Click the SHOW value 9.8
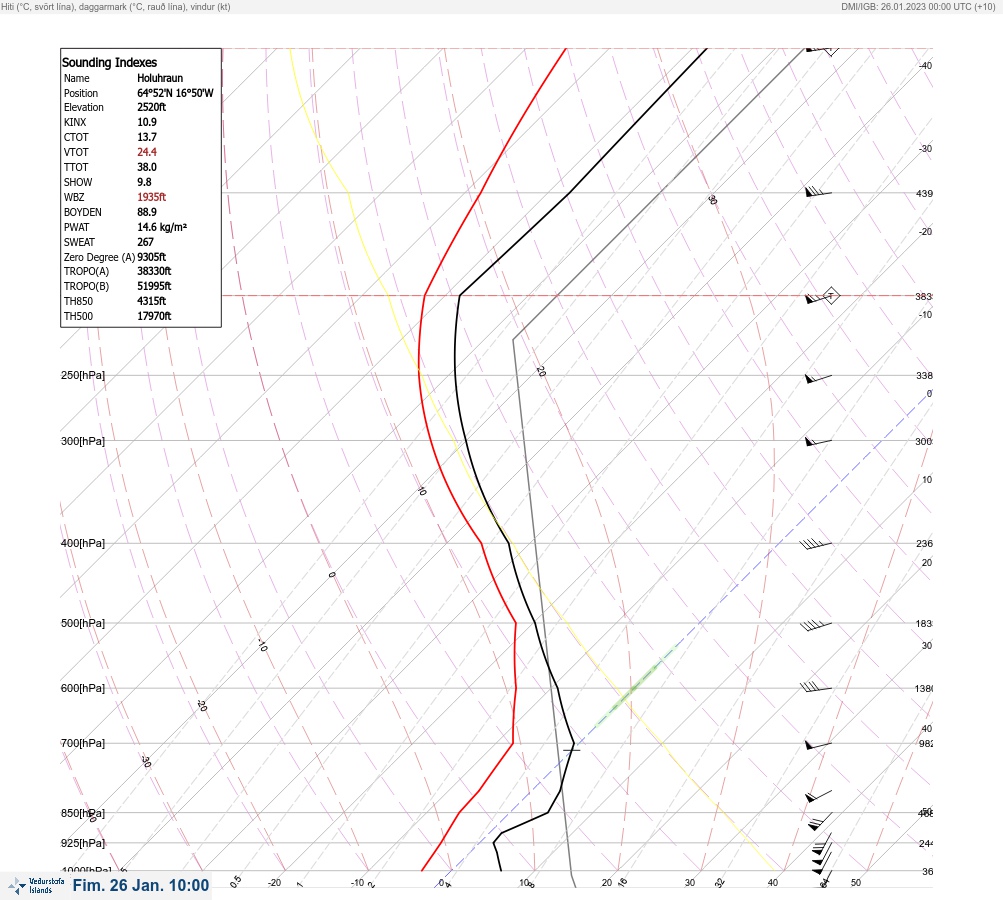 click(144, 182)
